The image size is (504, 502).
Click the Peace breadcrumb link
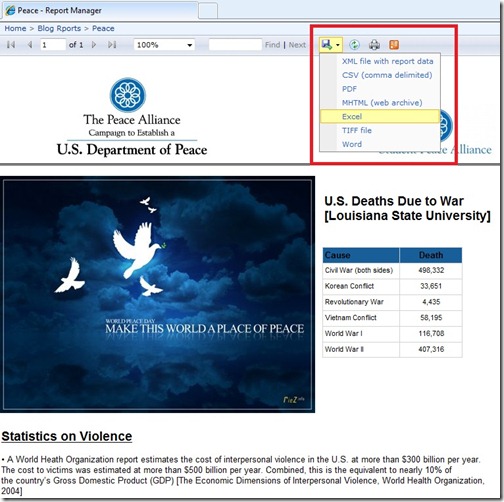point(103,28)
